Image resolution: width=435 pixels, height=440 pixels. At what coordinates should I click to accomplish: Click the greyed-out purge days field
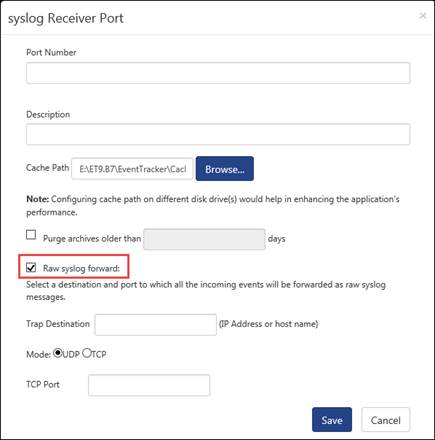(x=204, y=239)
